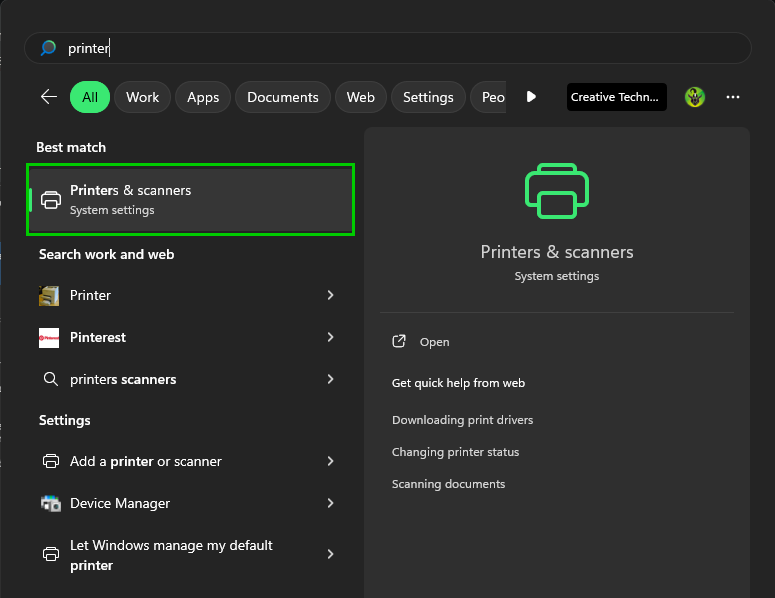Image resolution: width=775 pixels, height=598 pixels.
Task: Click printer icon beside Let Windows manage default
Action: click(x=51, y=554)
